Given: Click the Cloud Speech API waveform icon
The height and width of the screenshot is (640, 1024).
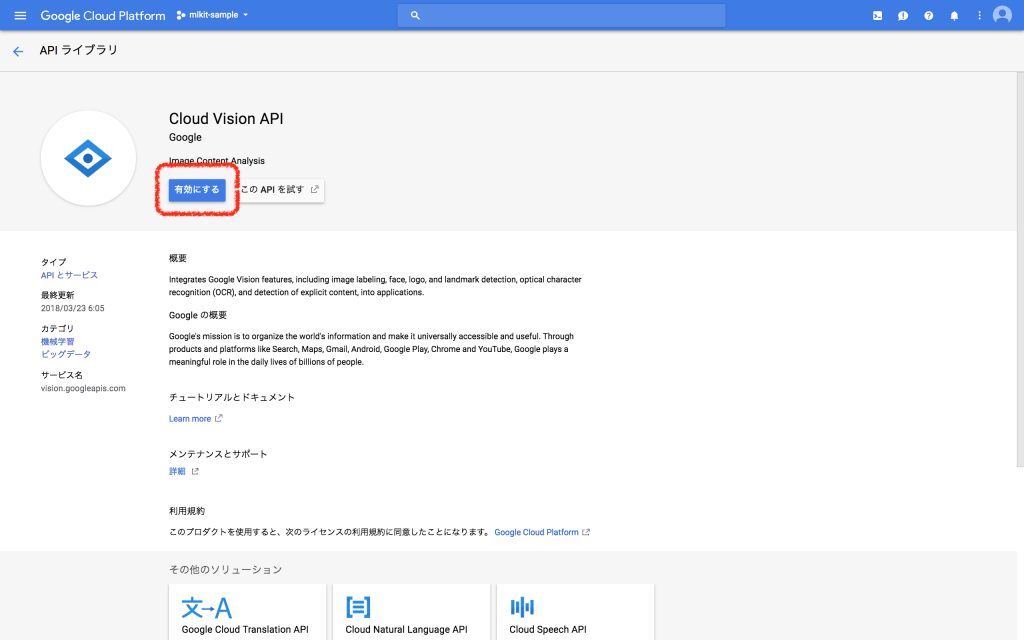Looking at the screenshot, I should coord(522,607).
